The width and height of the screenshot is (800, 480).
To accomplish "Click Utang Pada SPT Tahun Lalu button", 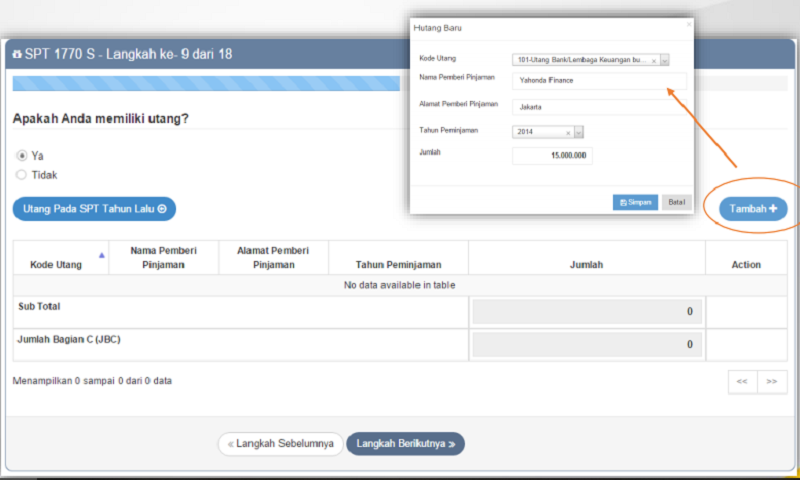I will pyautogui.click(x=94, y=208).
